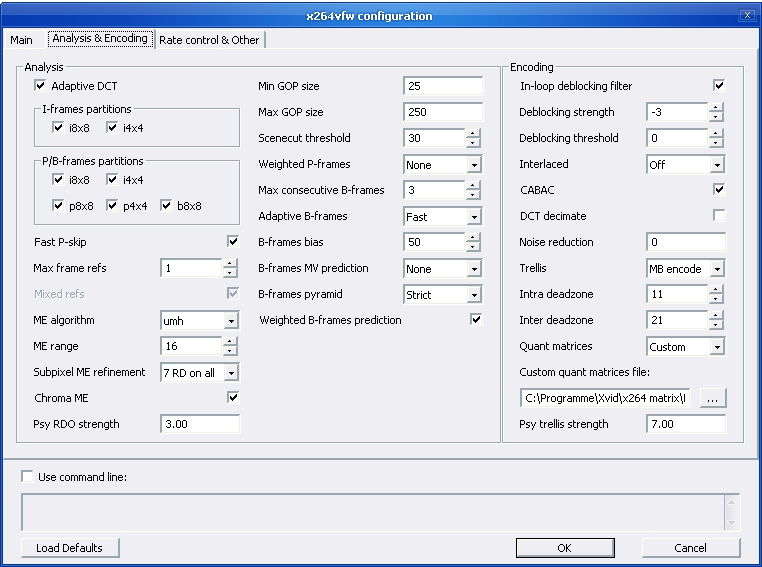Open the B-frames pyramid dropdown

point(473,295)
